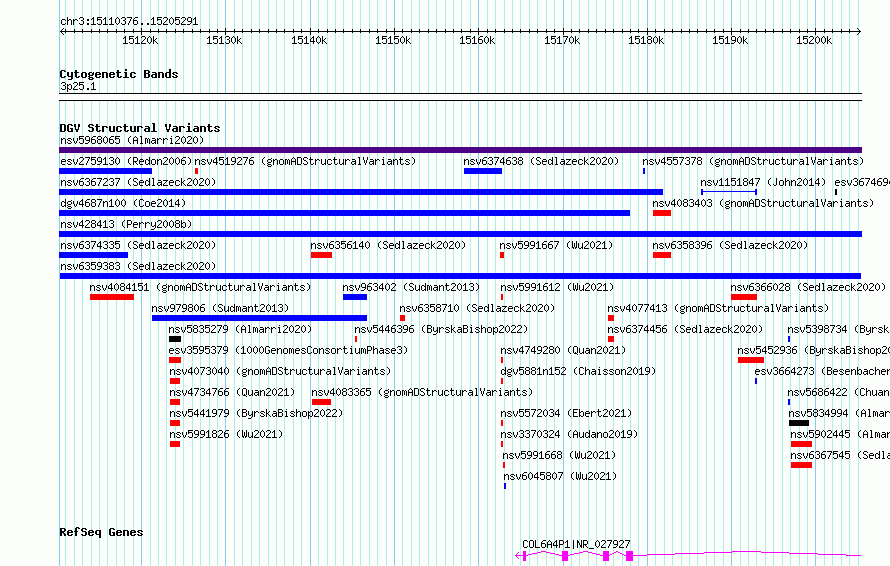The width and height of the screenshot is (890, 566).
Task: Click nsv6358710 (Sedlazeck2020) label
Action: point(477,308)
